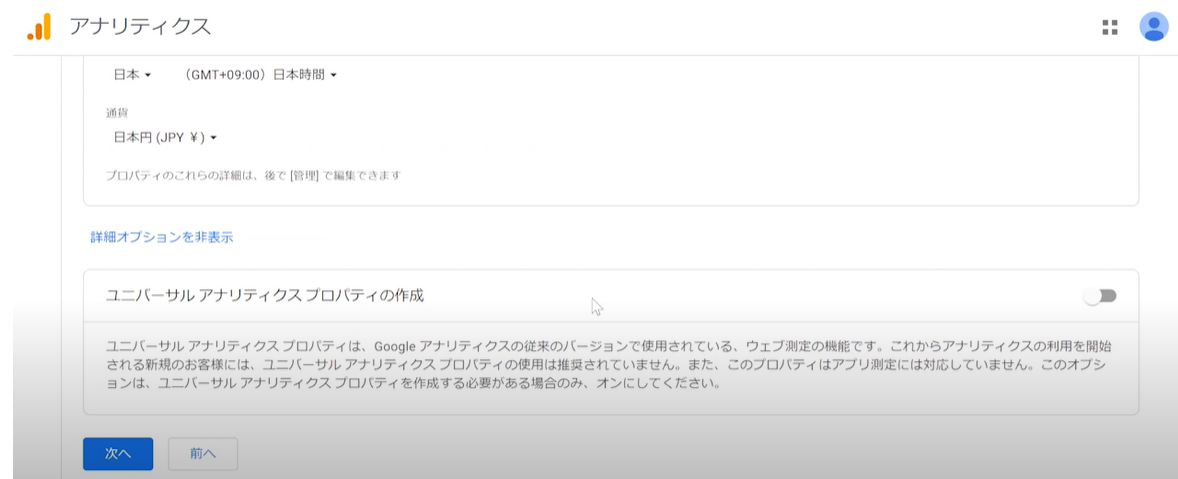Screen dimensions: 1178x479
Task: Click the Universal Analytics description paragraph
Action: pyautogui.click(x=609, y=365)
